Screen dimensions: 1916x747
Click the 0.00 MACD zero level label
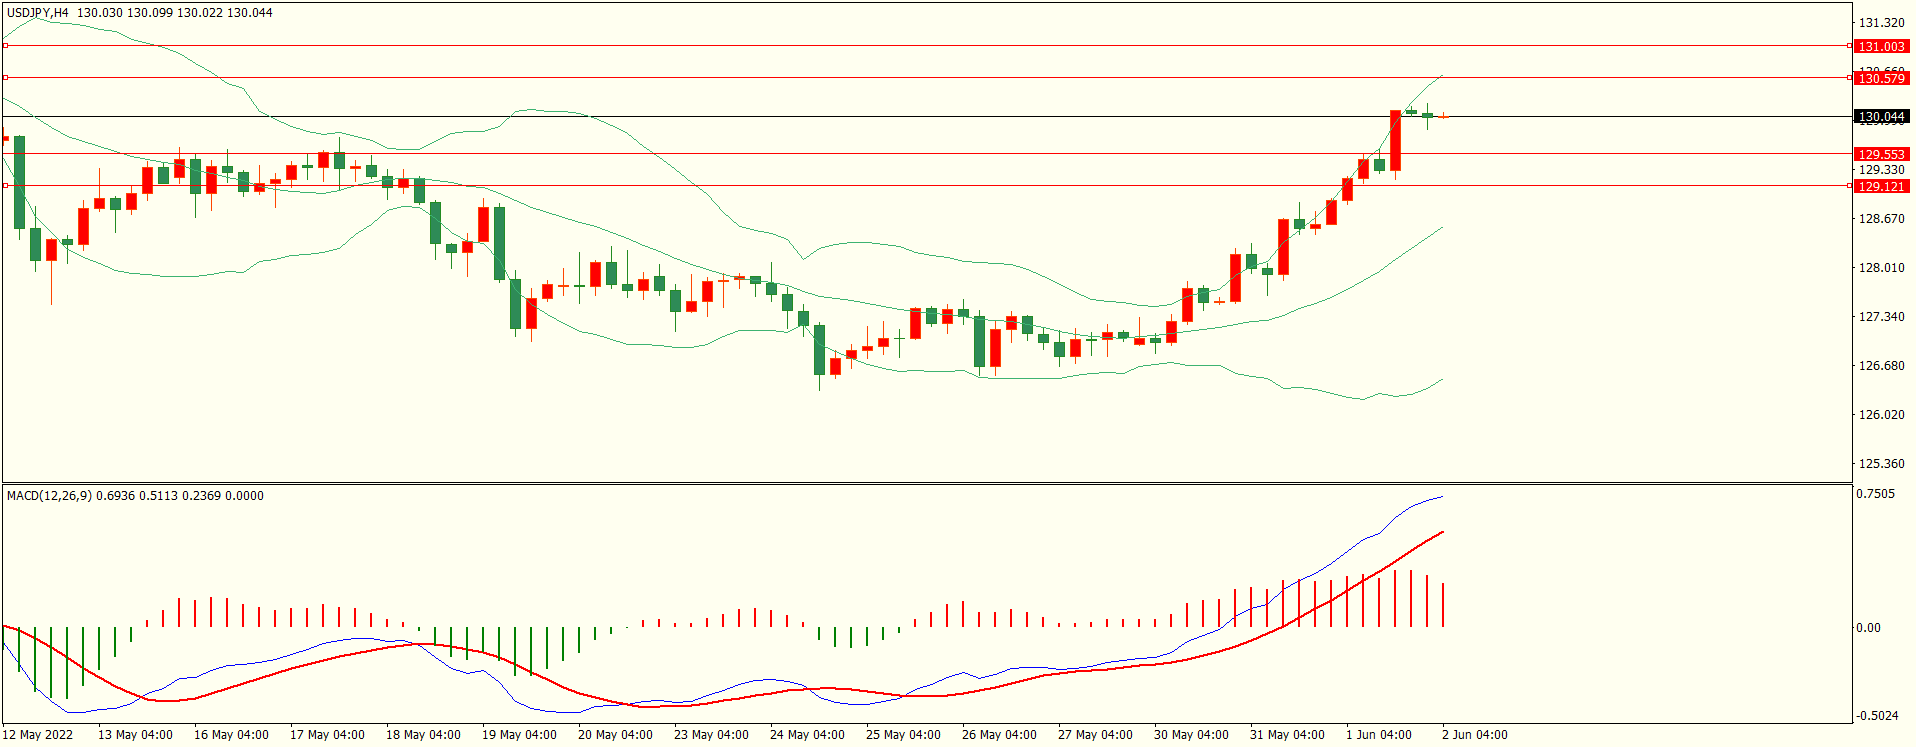point(1868,627)
